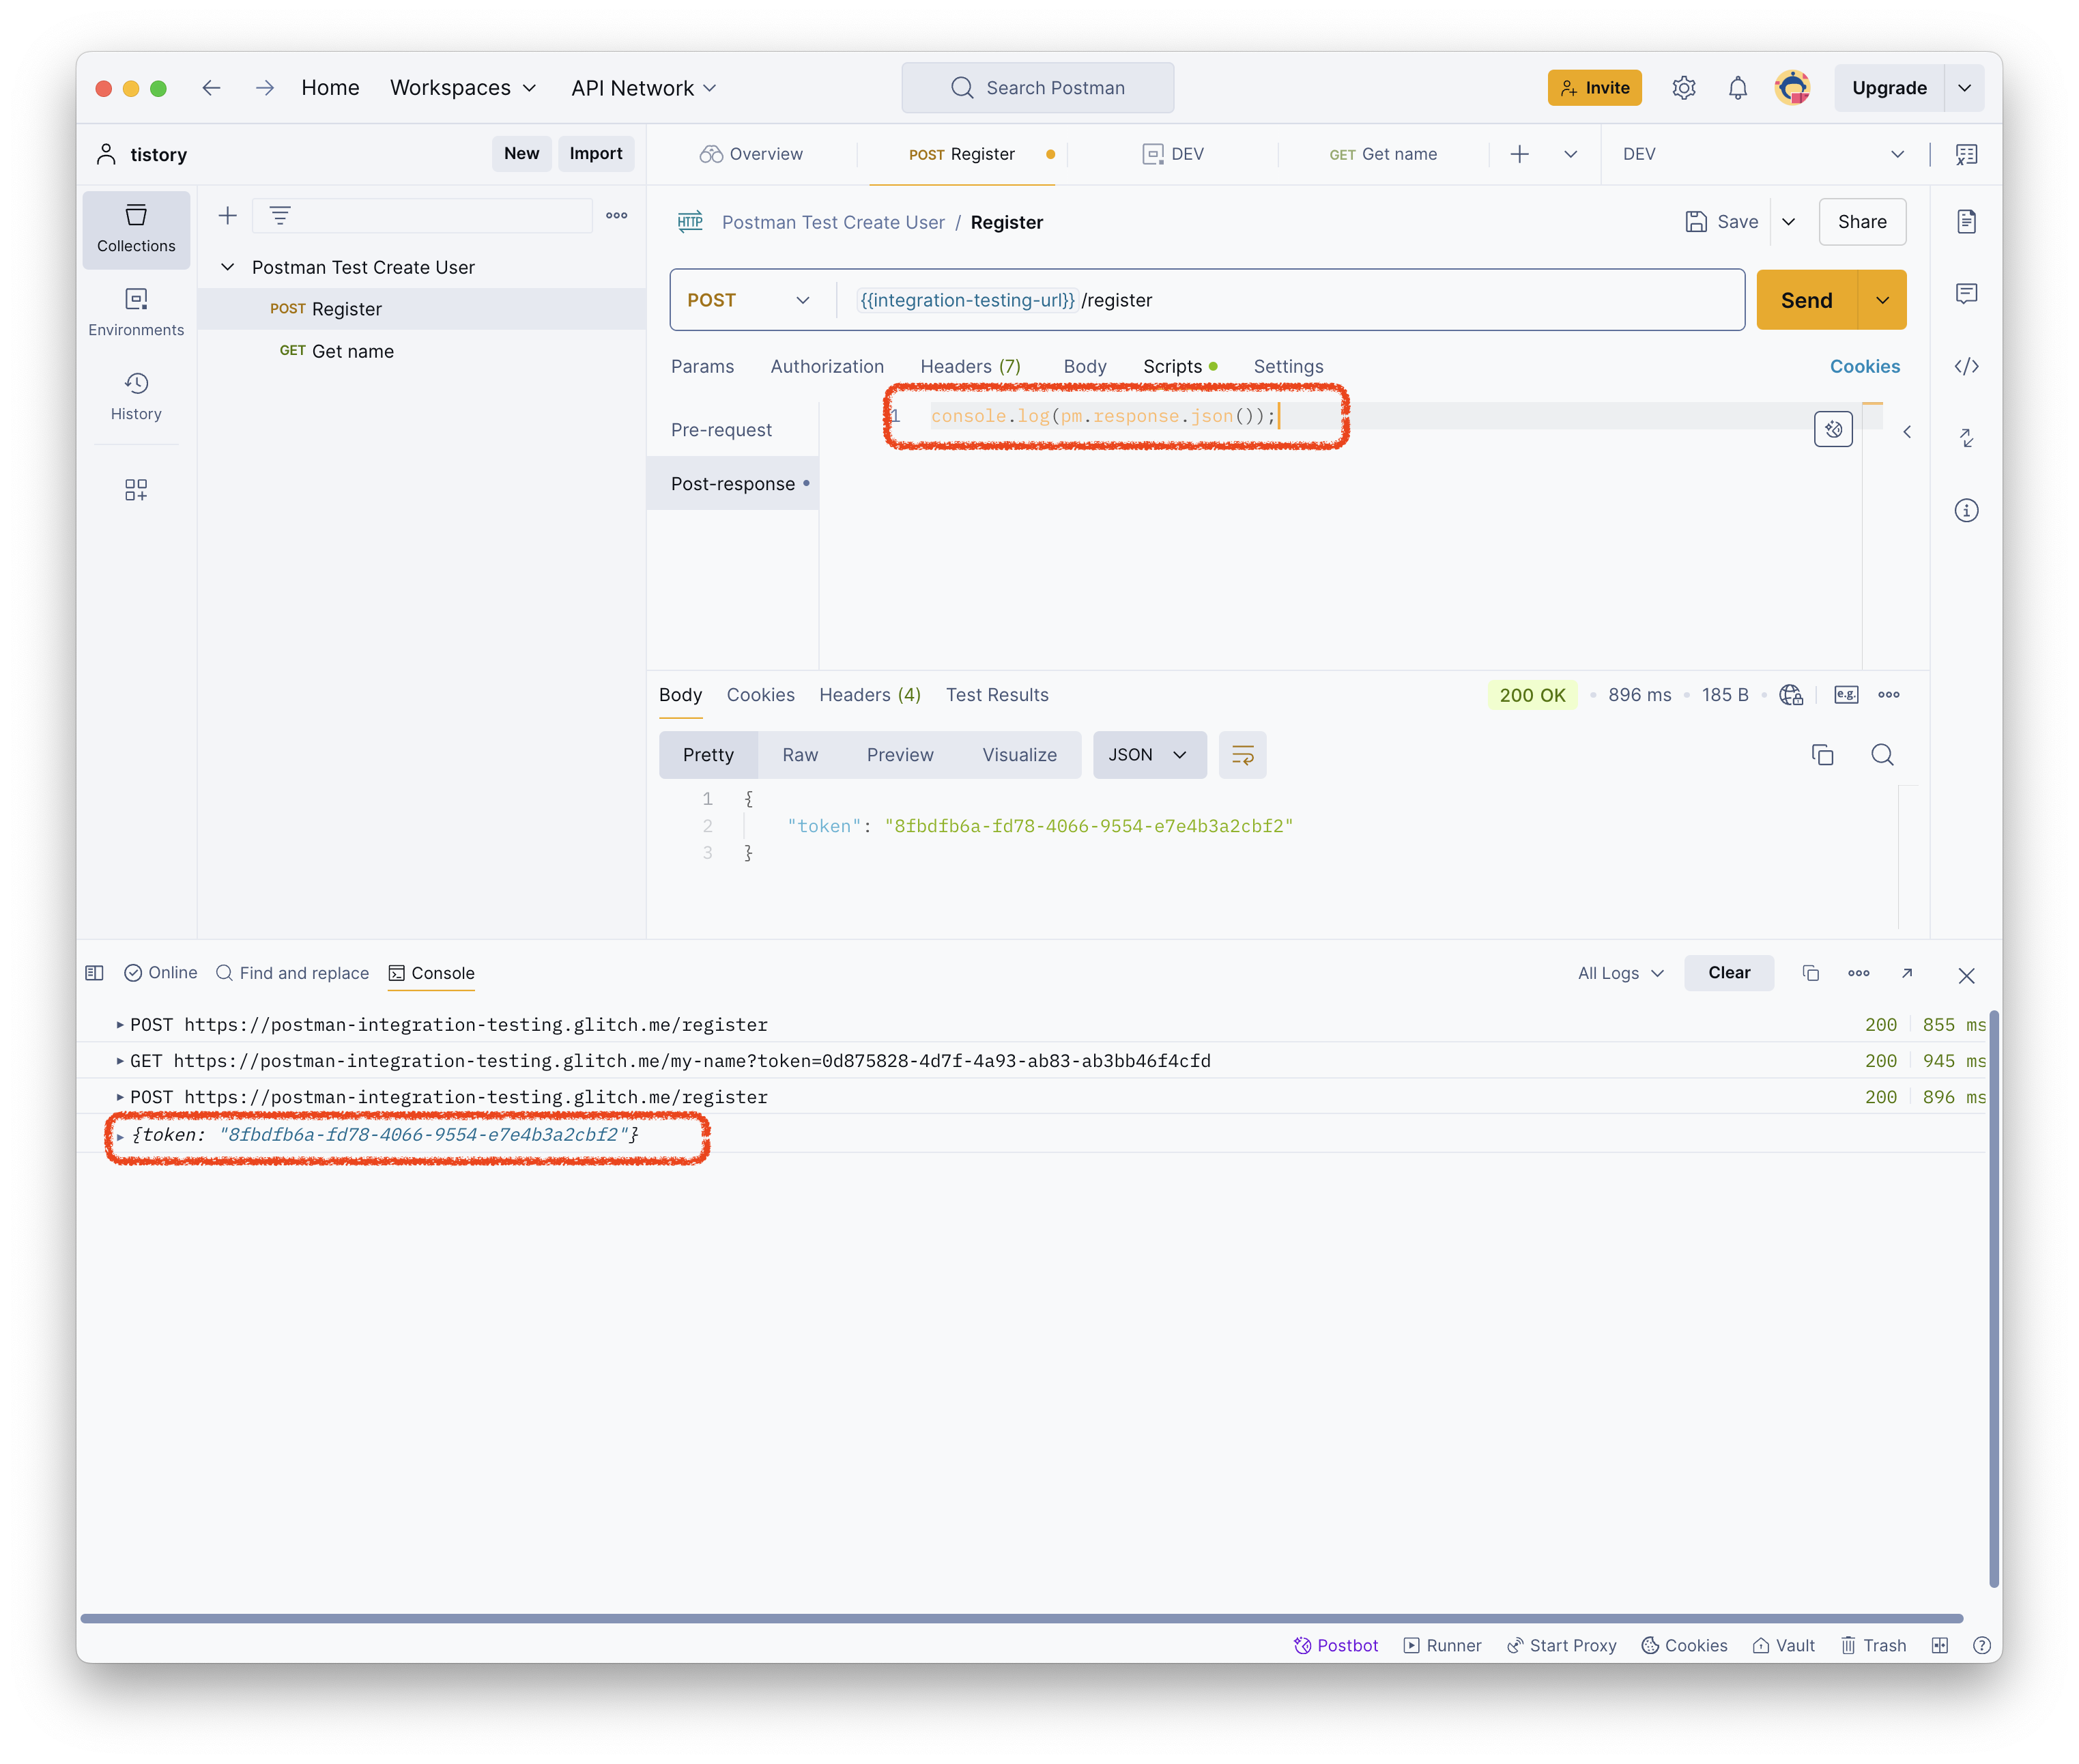Search within the response body
The image size is (2079, 1764).
[x=1882, y=755]
